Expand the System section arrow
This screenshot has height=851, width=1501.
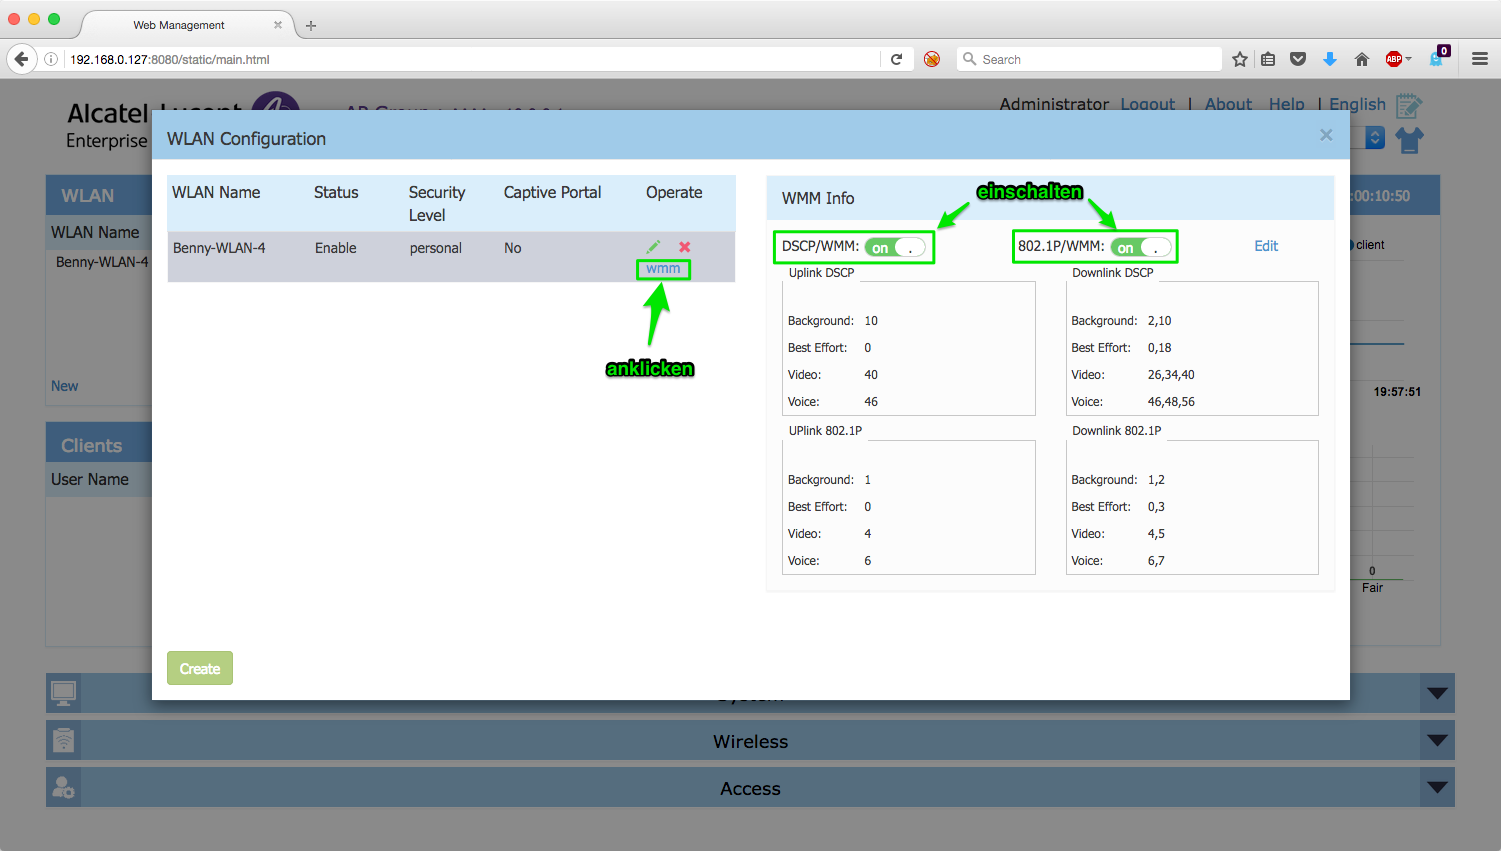(1437, 693)
